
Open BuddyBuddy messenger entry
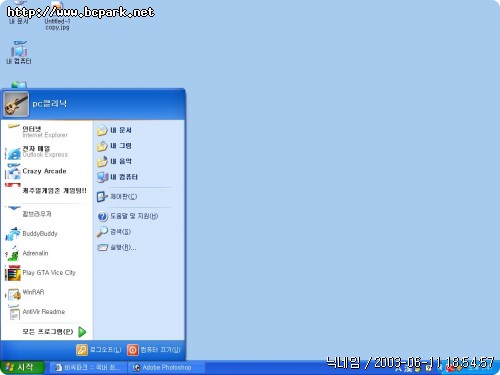point(47,234)
